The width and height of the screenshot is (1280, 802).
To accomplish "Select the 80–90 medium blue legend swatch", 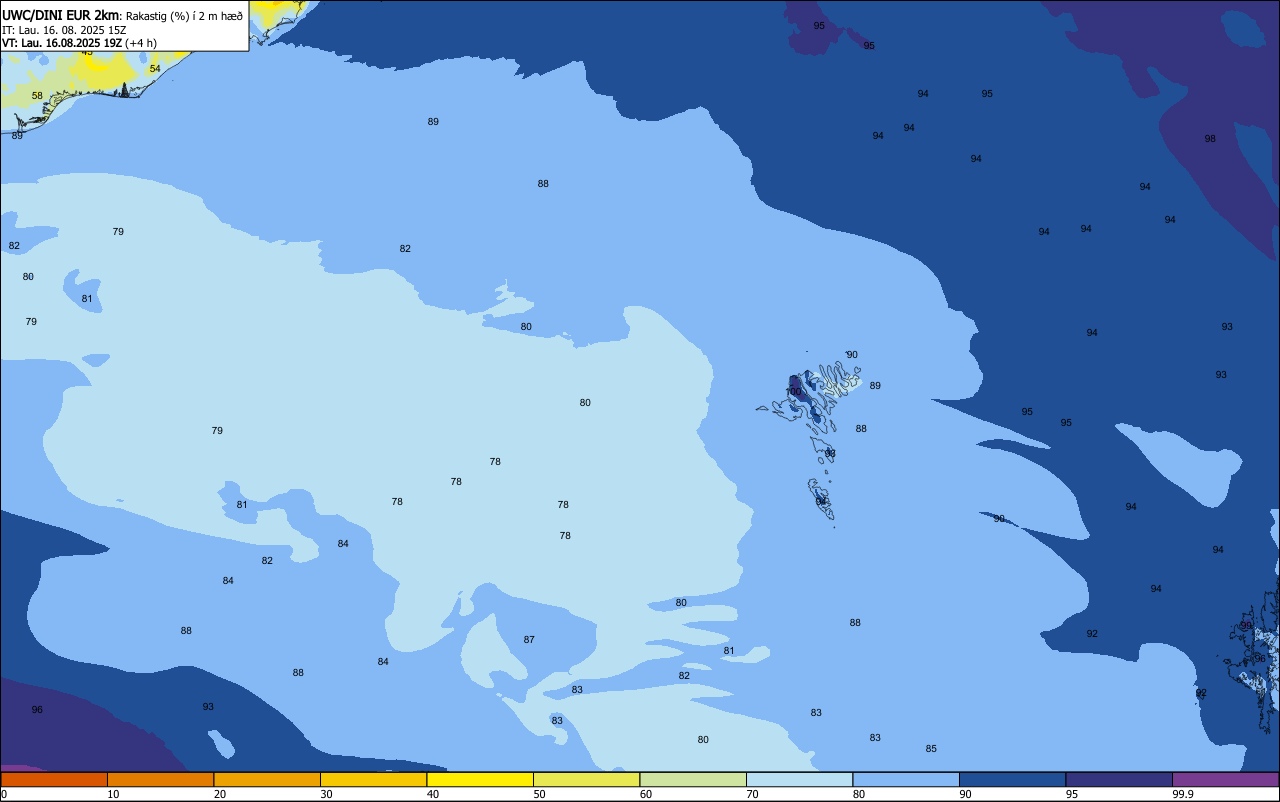I will tap(906, 779).
